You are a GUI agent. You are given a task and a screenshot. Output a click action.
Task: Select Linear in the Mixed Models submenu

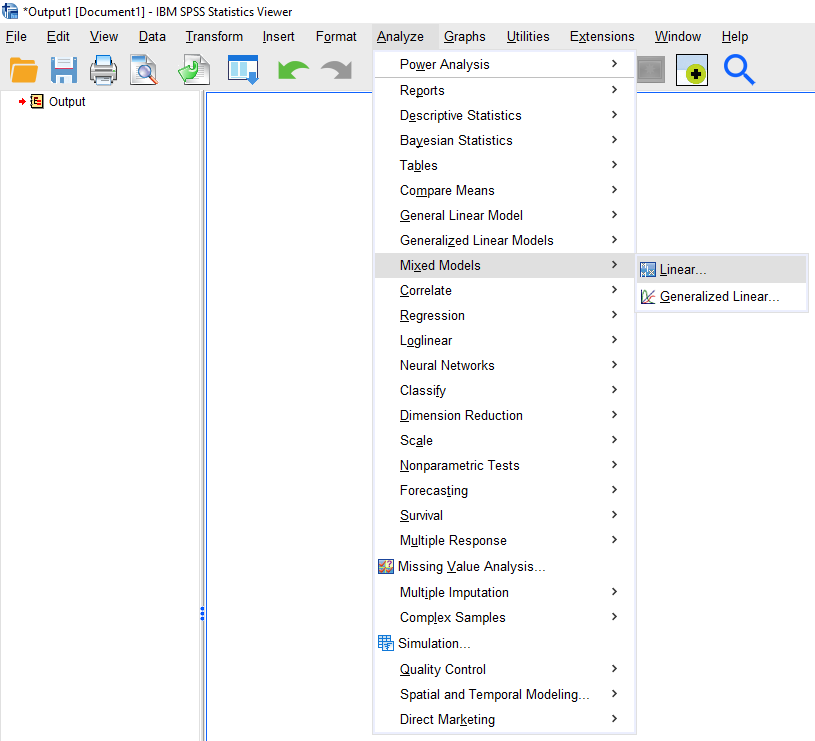point(683,270)
